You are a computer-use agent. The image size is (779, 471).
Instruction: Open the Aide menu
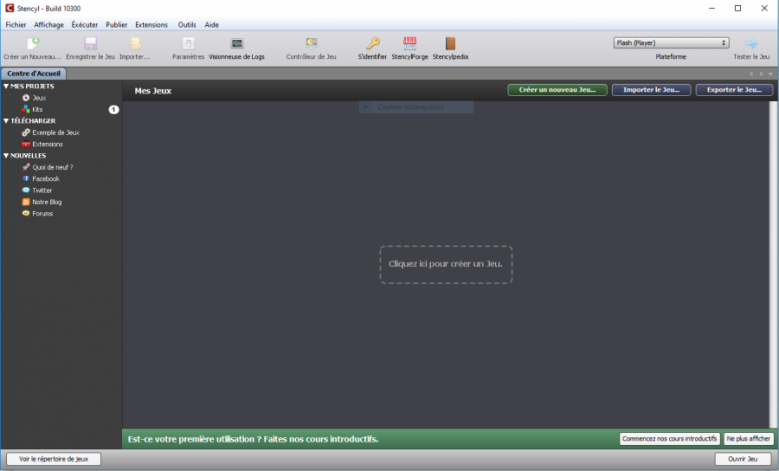pos(212,24)
